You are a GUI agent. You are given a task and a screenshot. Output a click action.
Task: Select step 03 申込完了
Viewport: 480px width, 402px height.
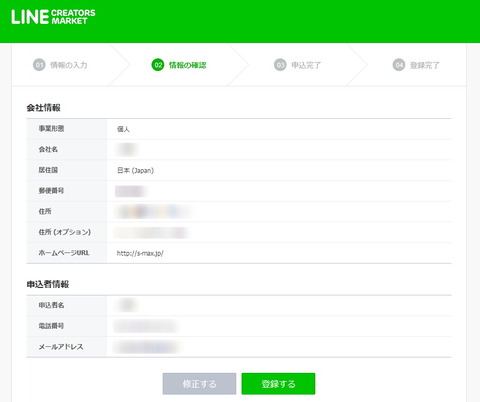[297, 65]
